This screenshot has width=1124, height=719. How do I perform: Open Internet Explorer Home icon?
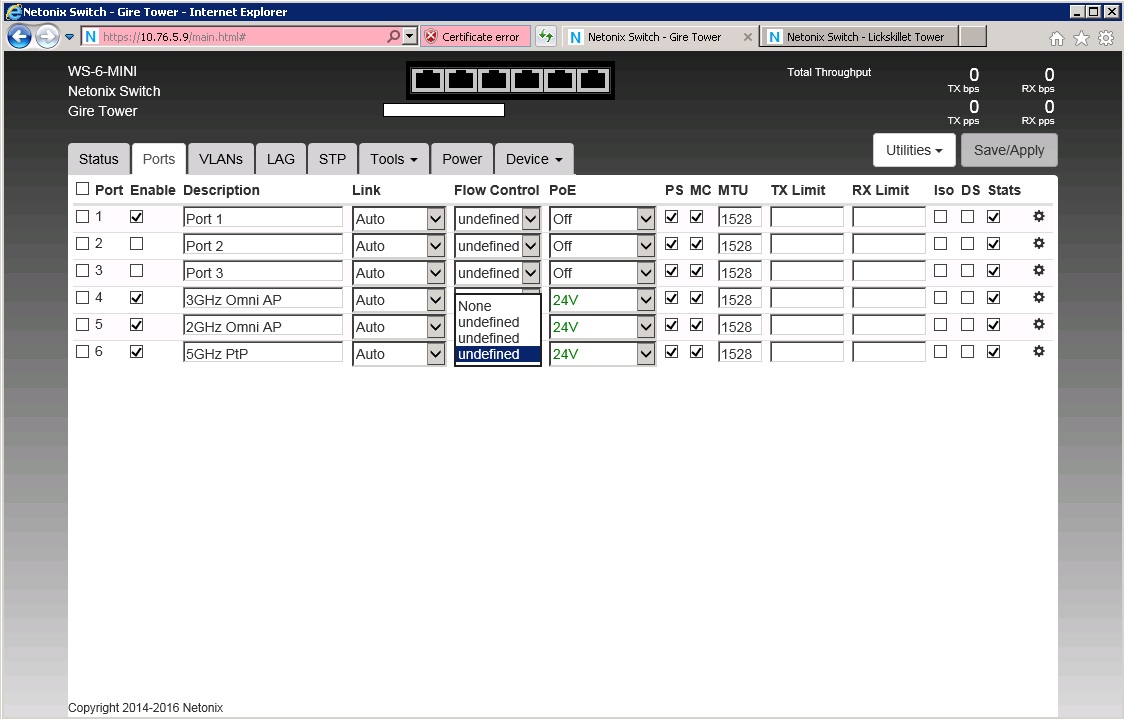(1056, 38)
